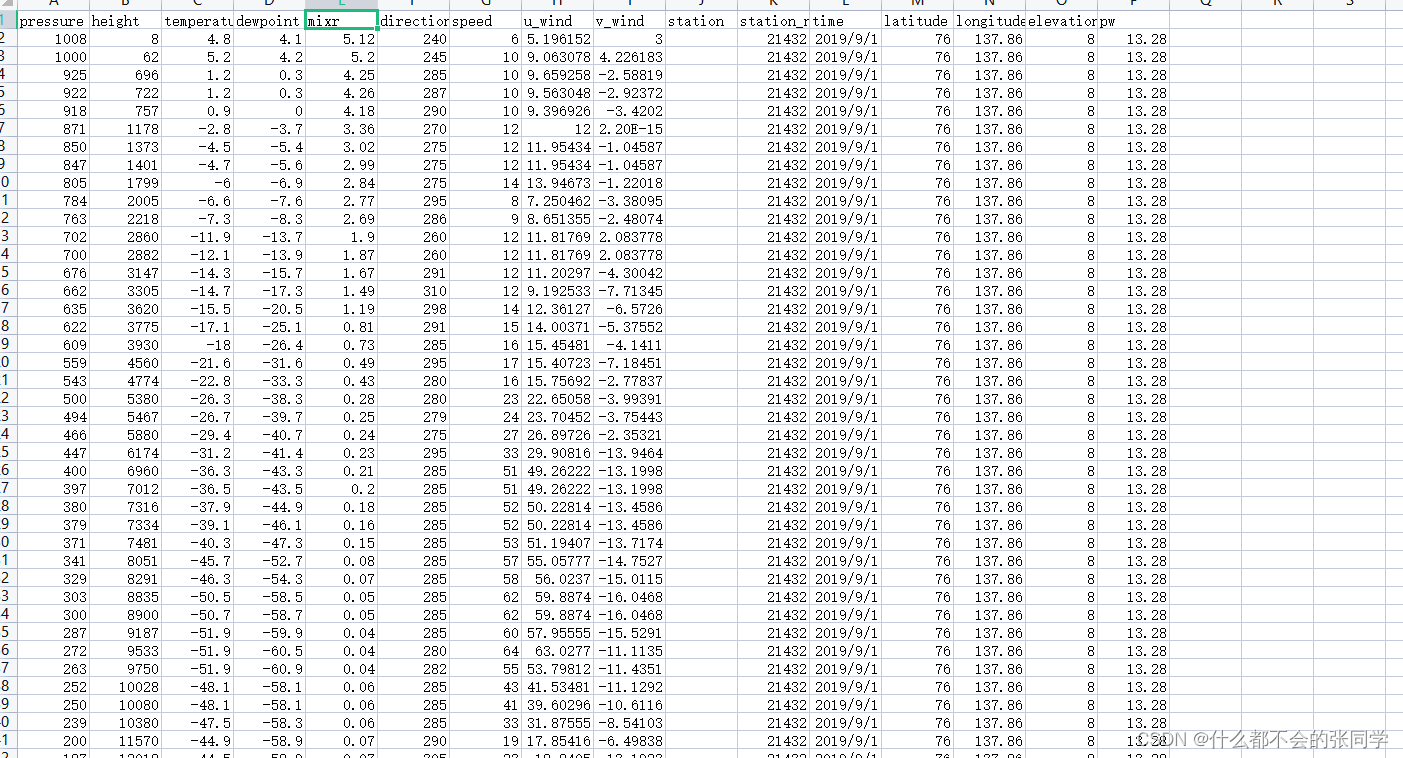Click the u_wind cell 17.85416
The height and width of the screenshot is (758, 1403).
[x=557, y=741]
